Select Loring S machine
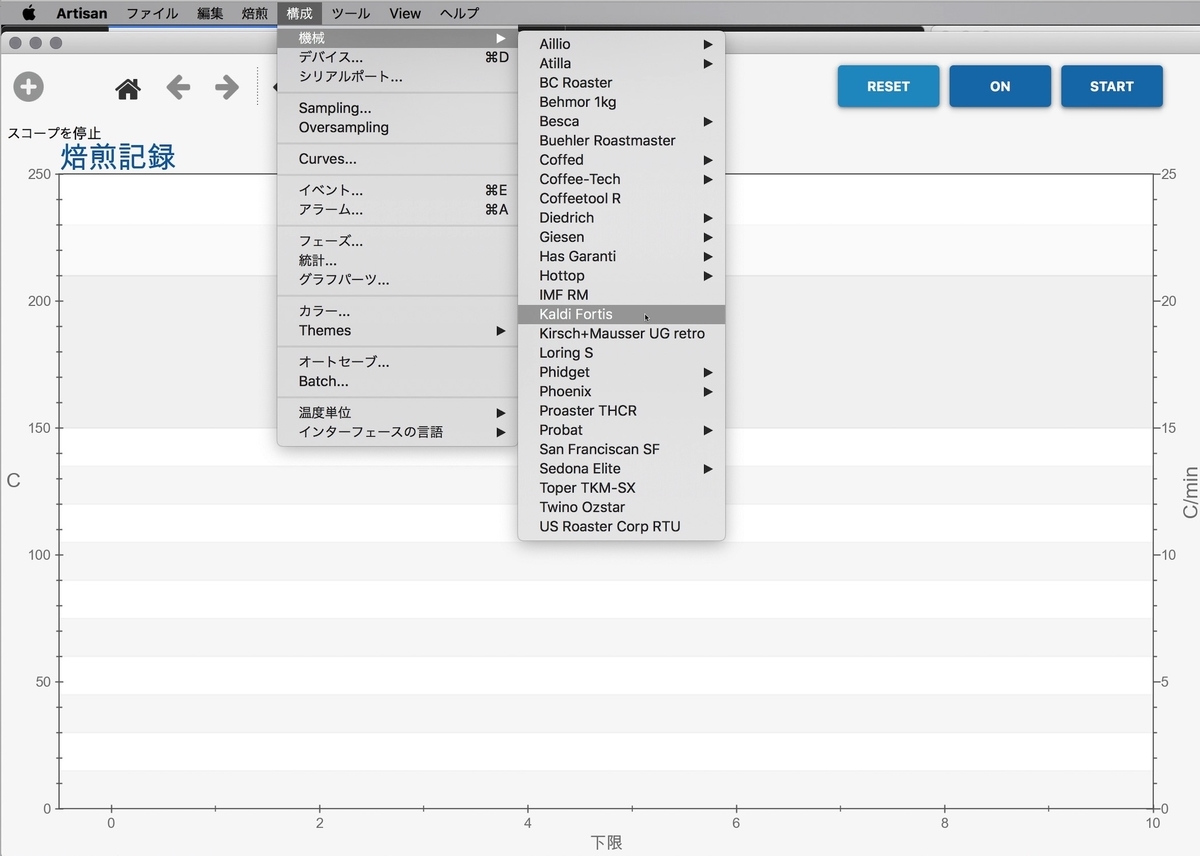1200x856 pixels. (622, 353)
